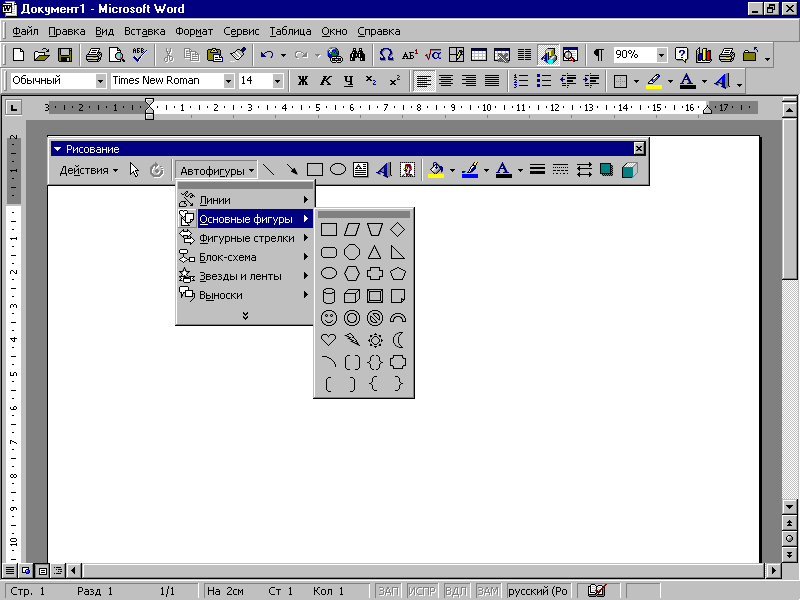Insert WordArt from Drawing toolbar
Image resolution: width=800 pixels, height=600 pixels.
(384, 170)
